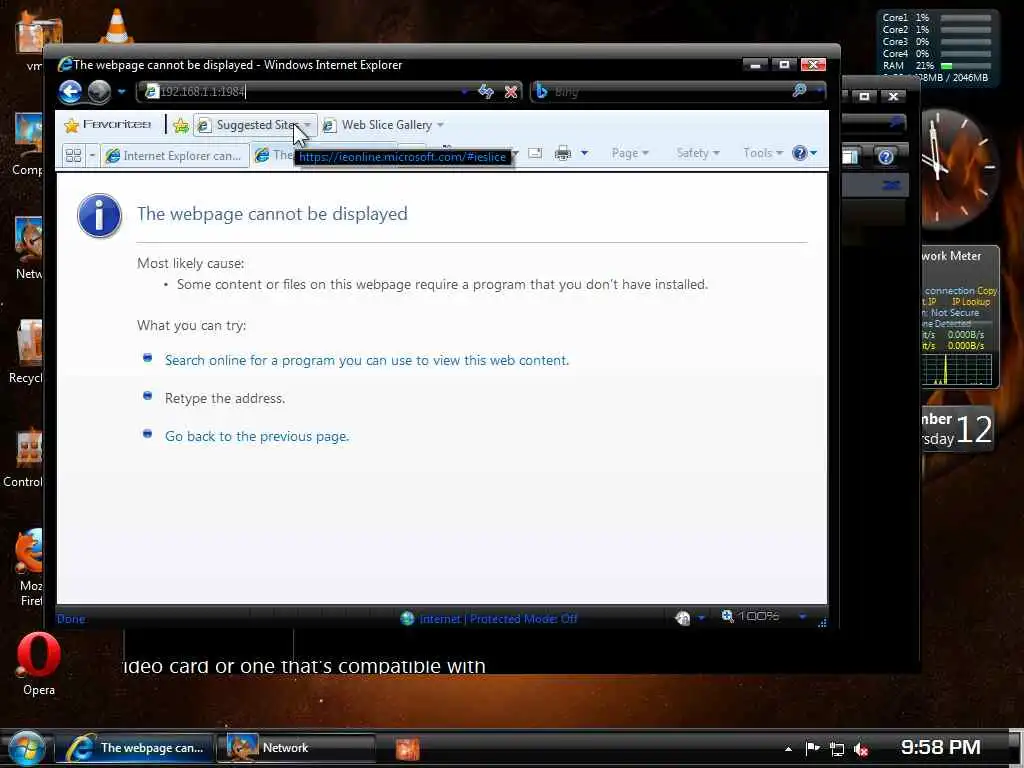Open the Mozilla Firefox desktop shortcut
1024x768 pixels.
29,568
